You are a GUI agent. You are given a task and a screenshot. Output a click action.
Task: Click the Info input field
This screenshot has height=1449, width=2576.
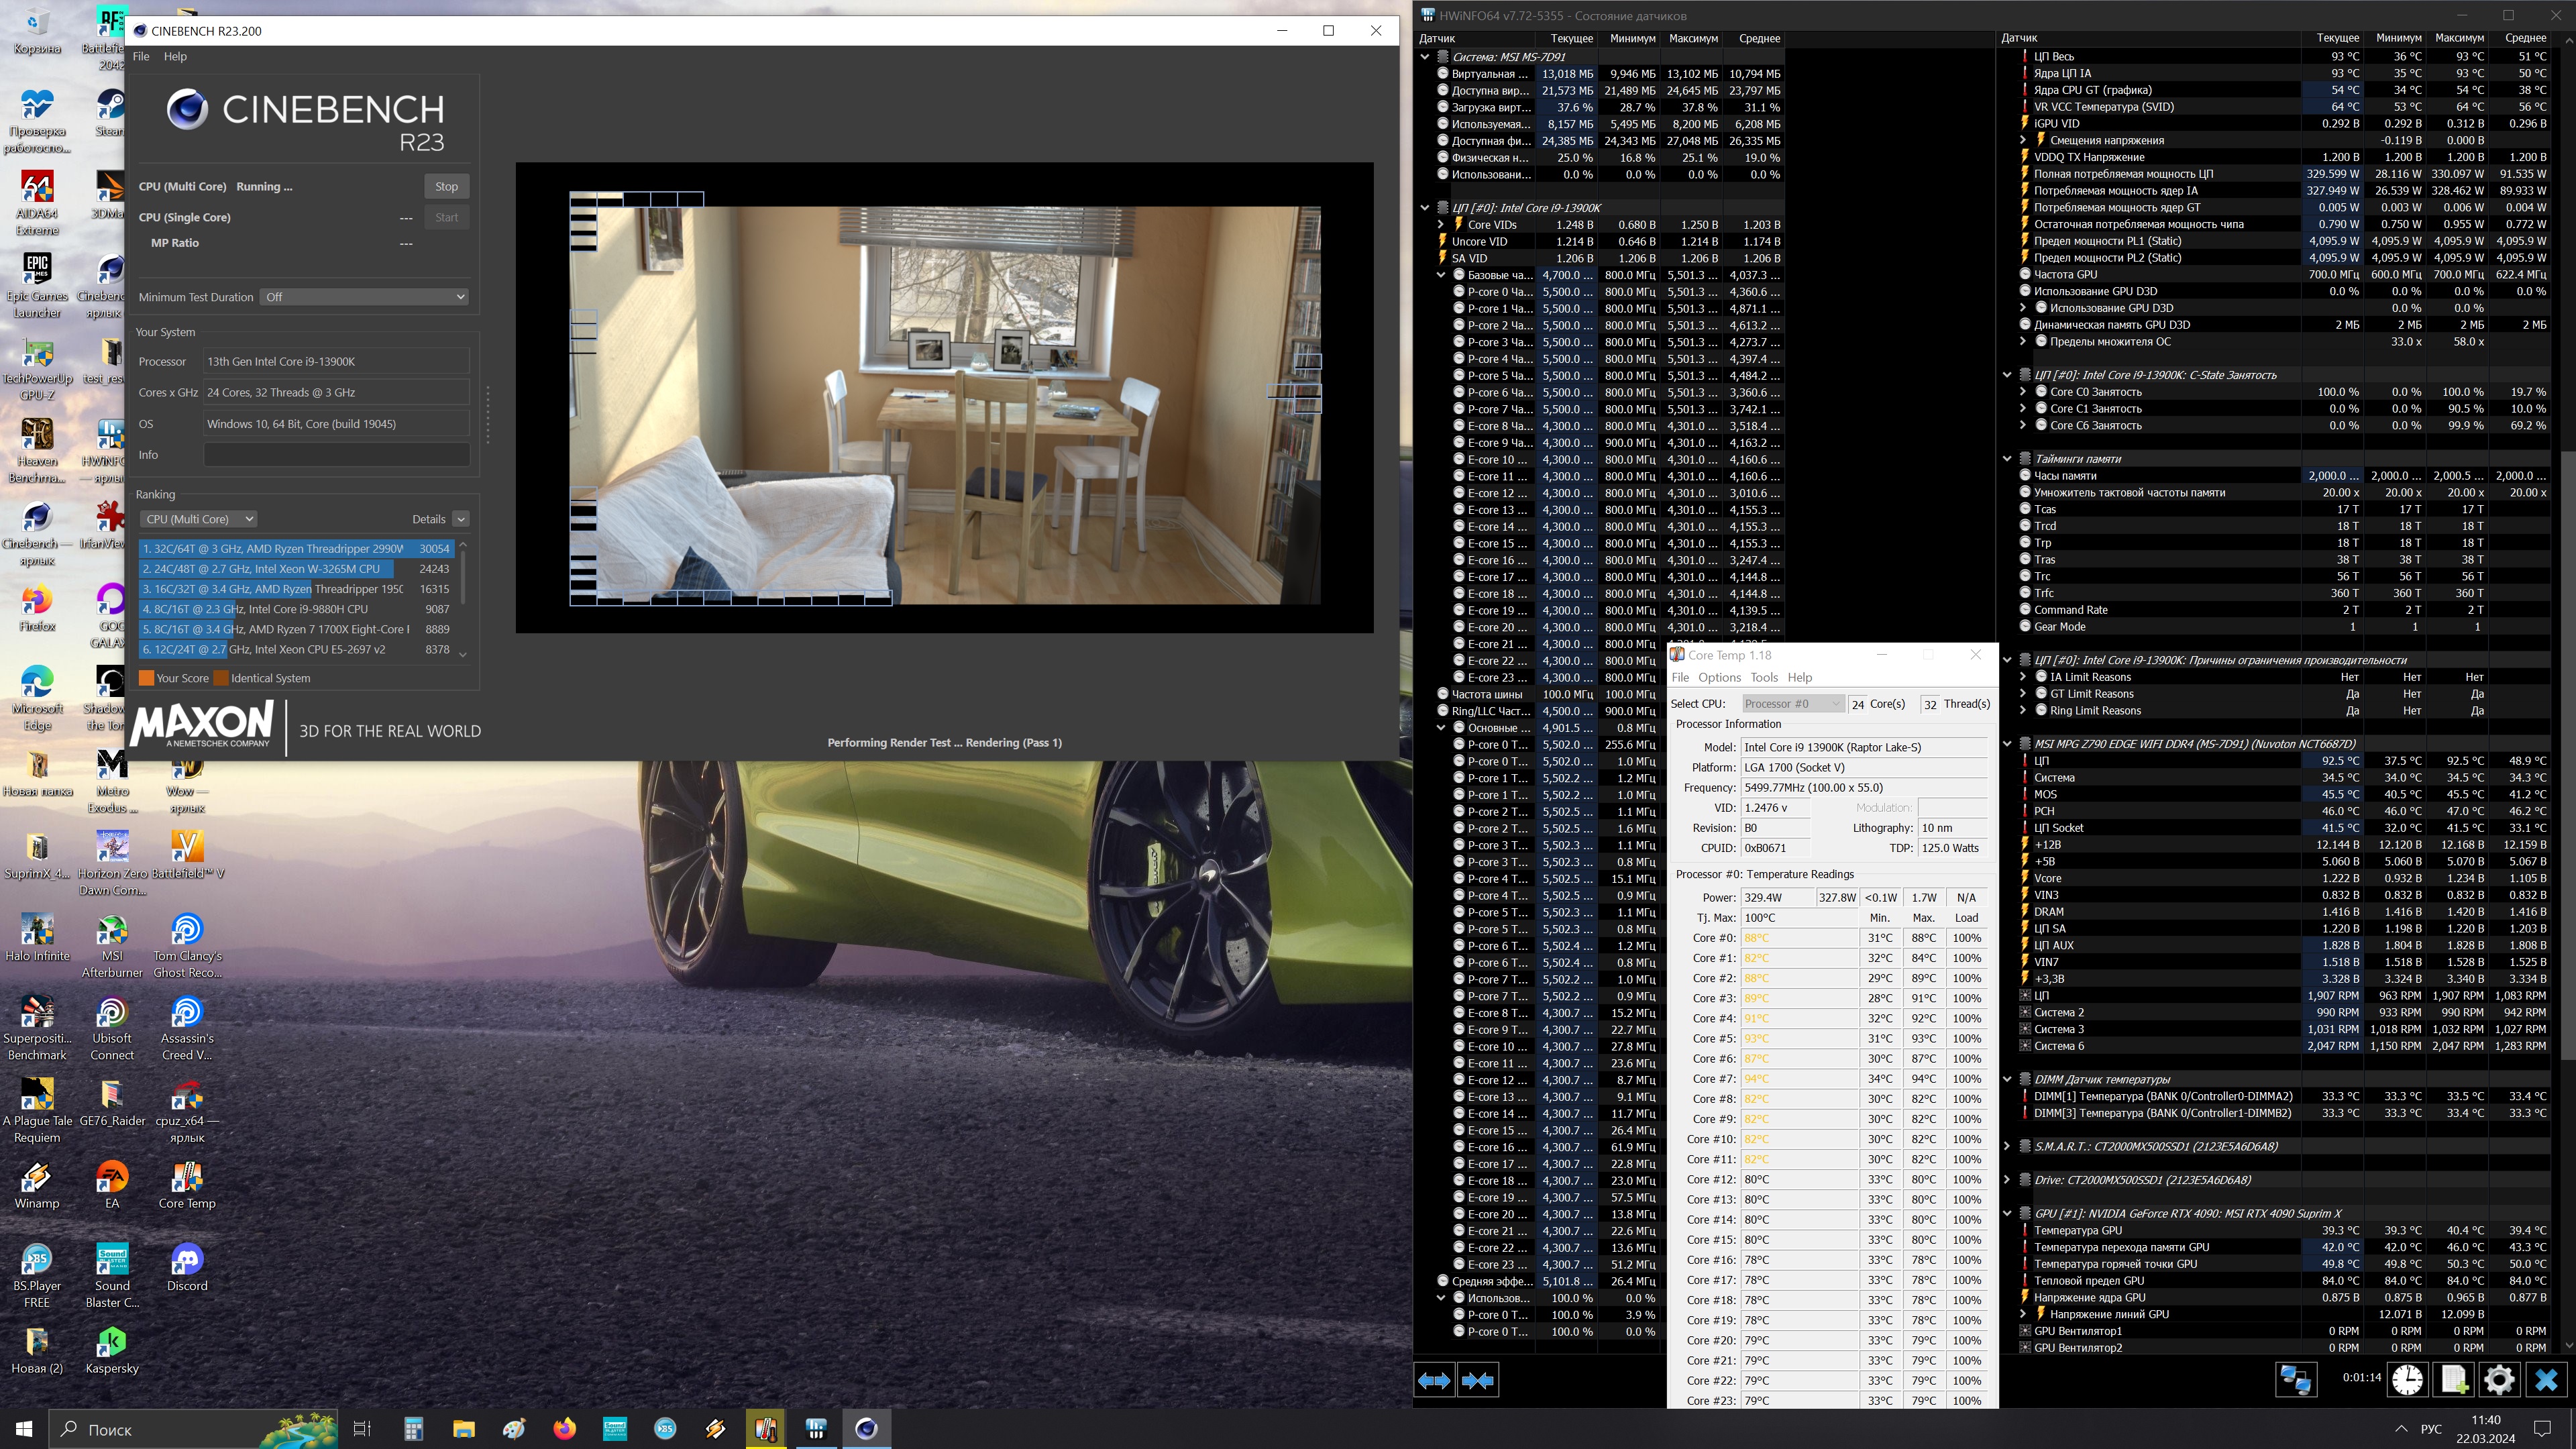pyautogui.click(x=336, y=455)
